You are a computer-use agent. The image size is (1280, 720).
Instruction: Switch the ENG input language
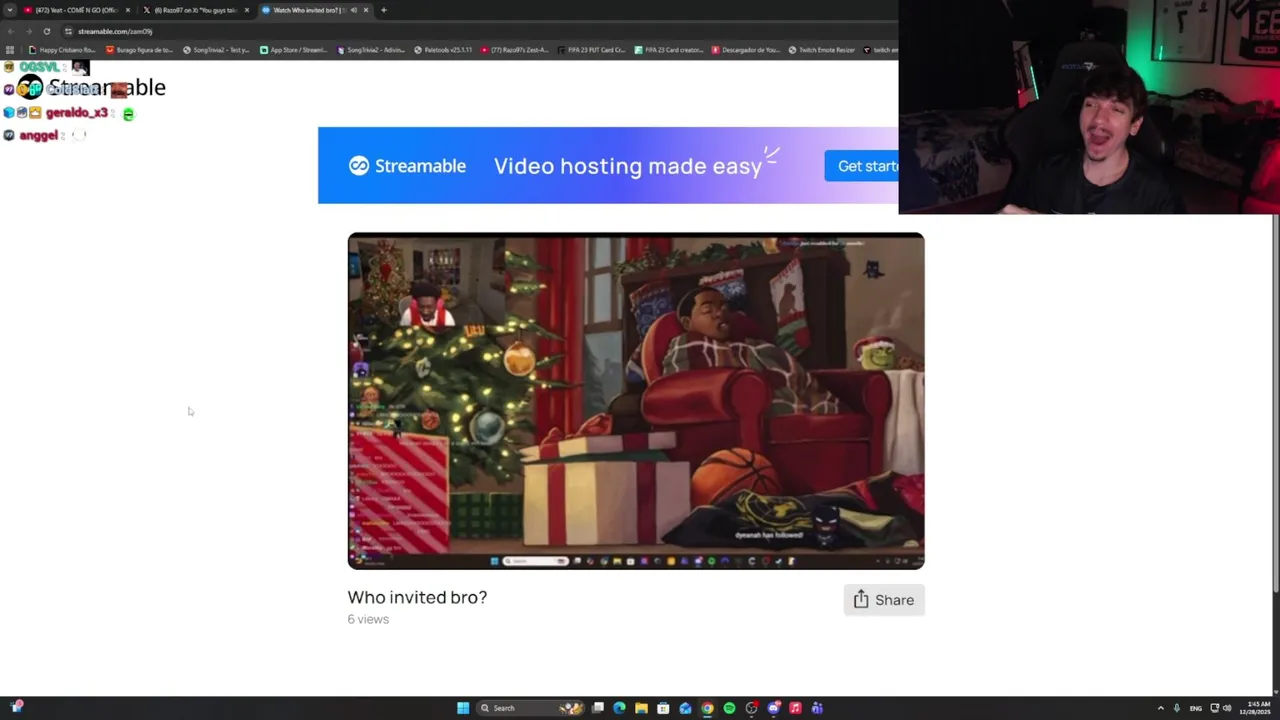(x=1196, y=708)
